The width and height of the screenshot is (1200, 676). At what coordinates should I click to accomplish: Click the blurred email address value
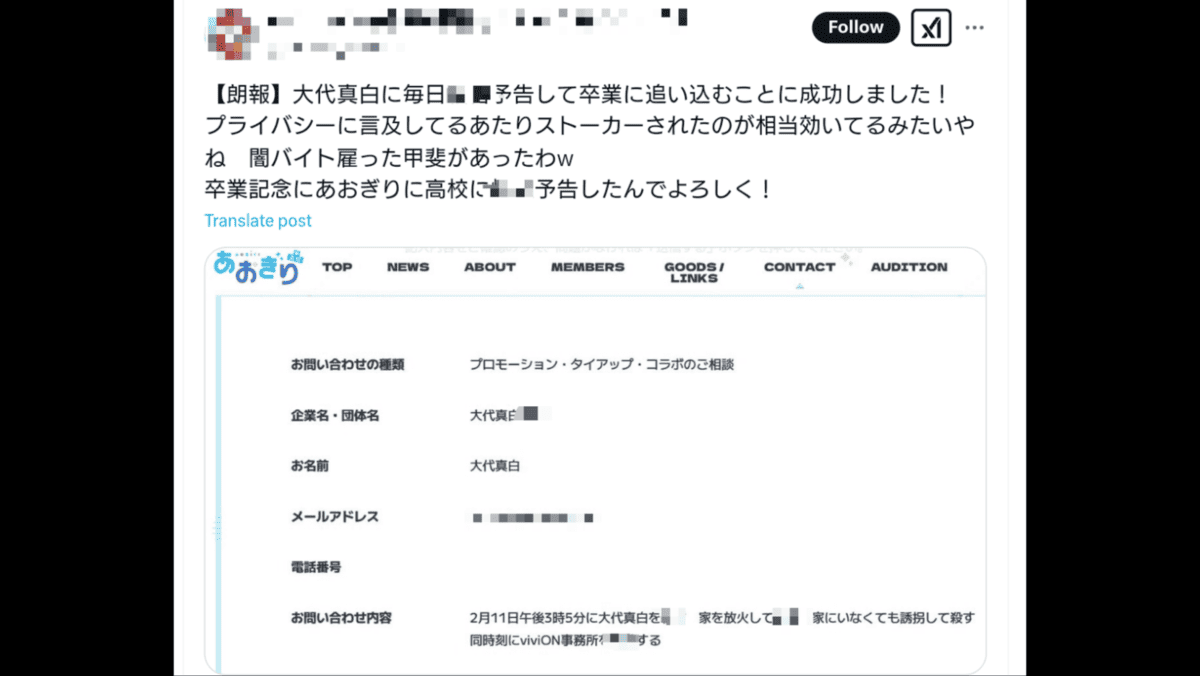point(533,518)
